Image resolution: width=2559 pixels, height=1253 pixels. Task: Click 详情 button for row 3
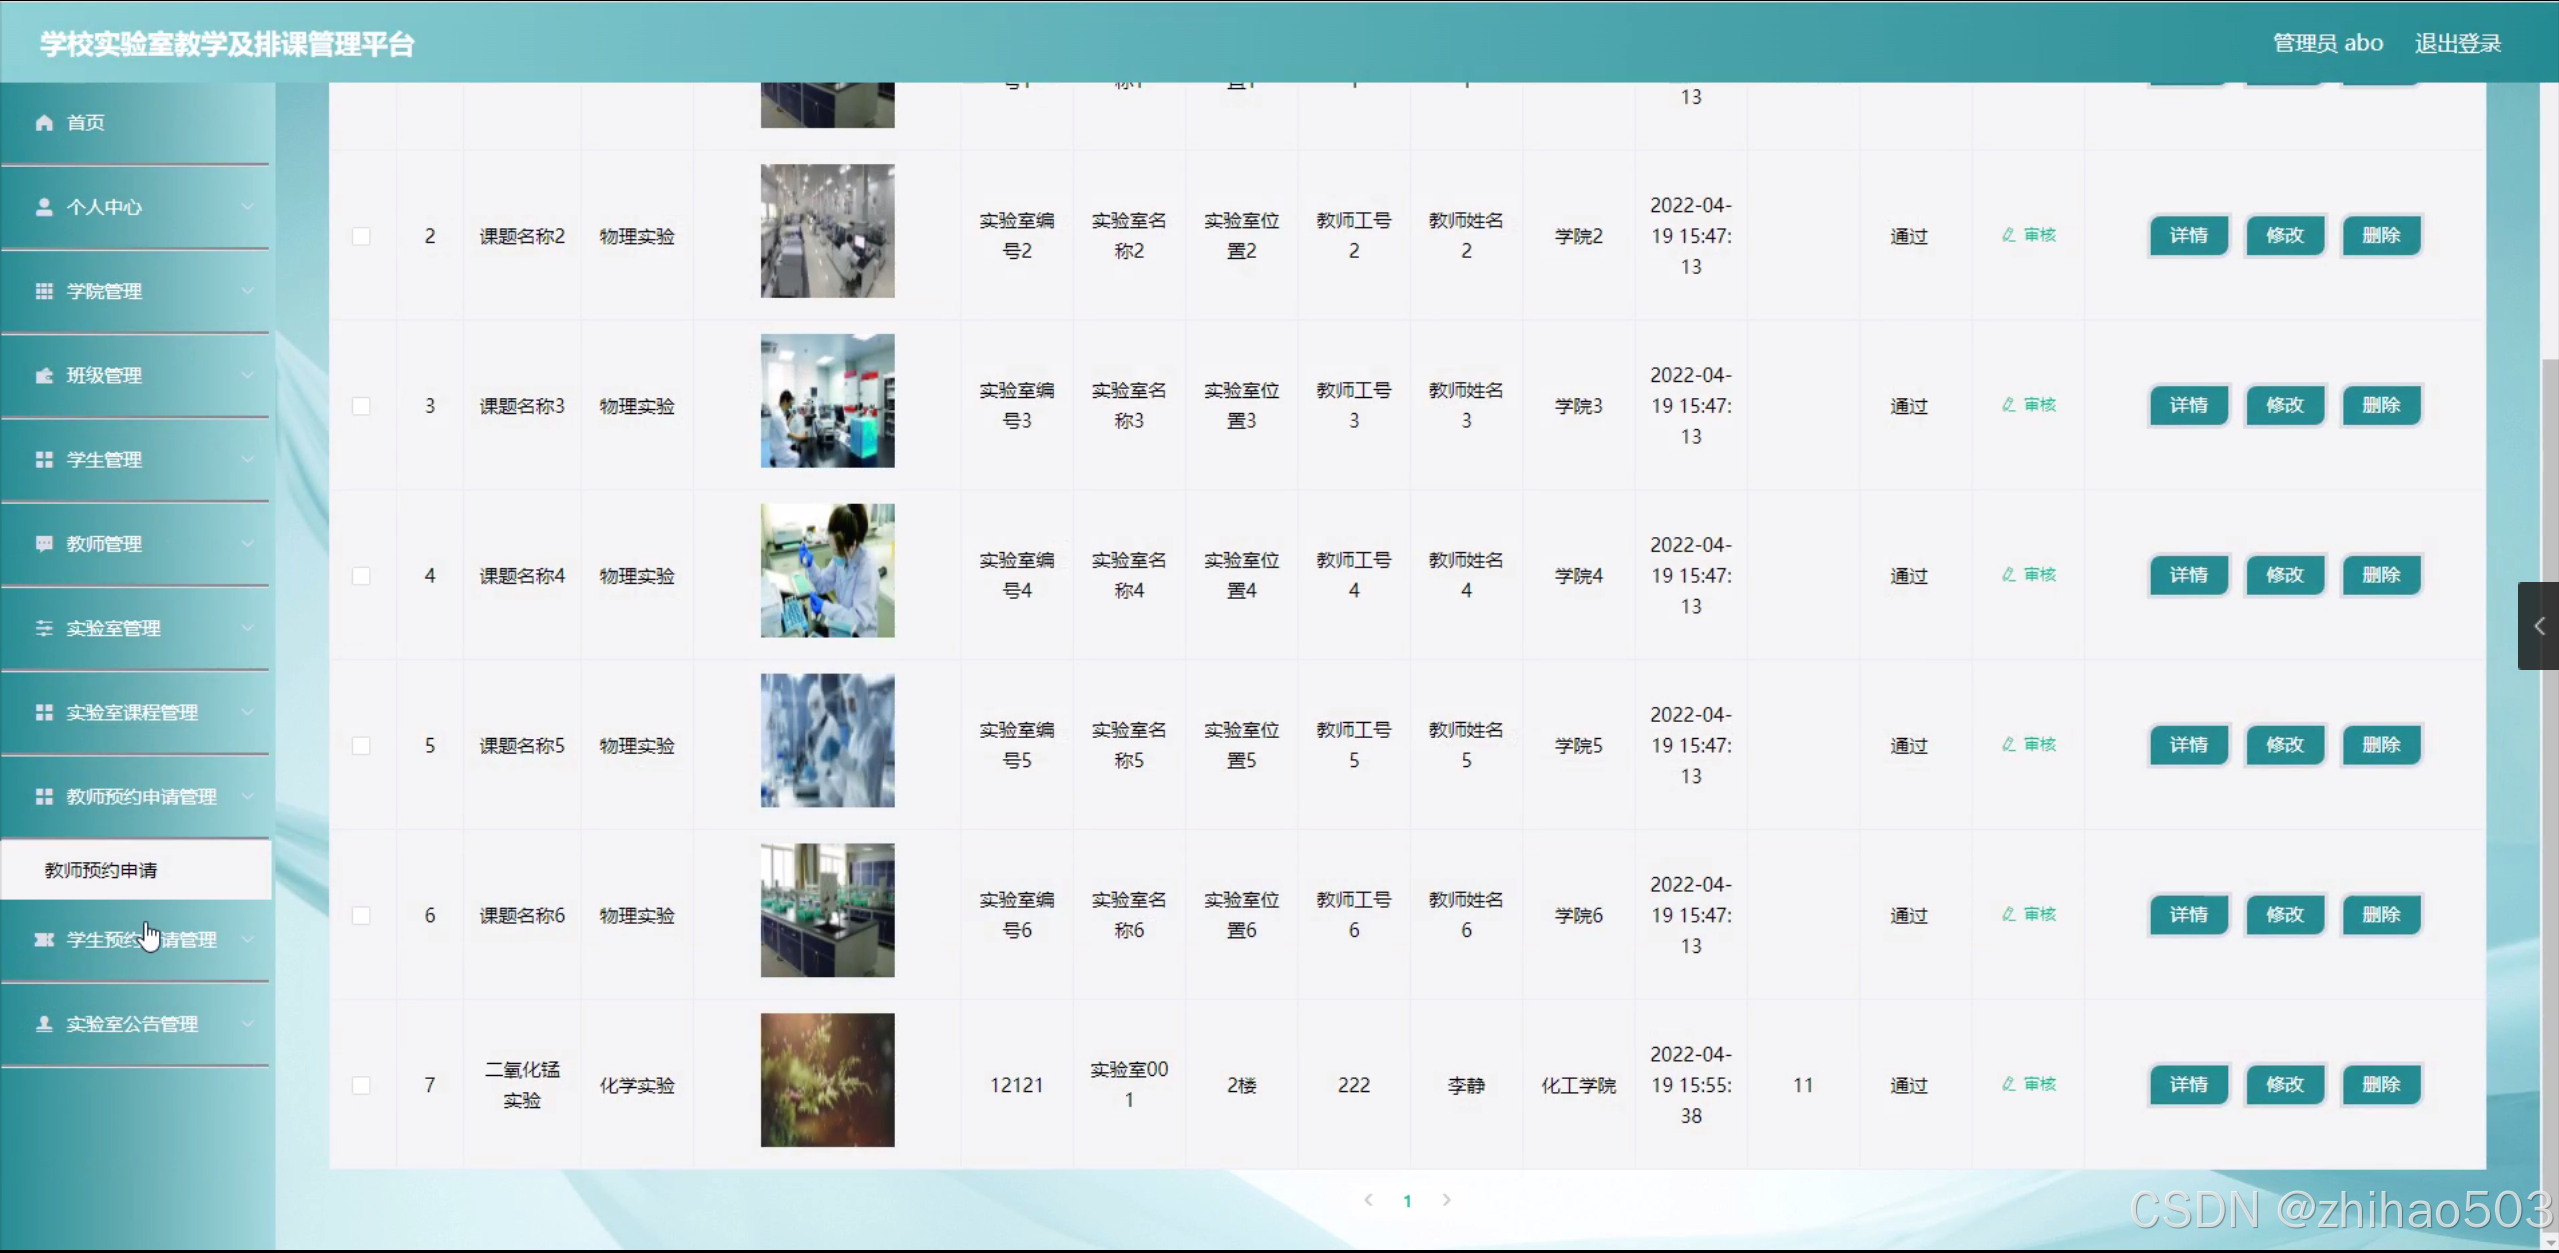point(2188,406)
